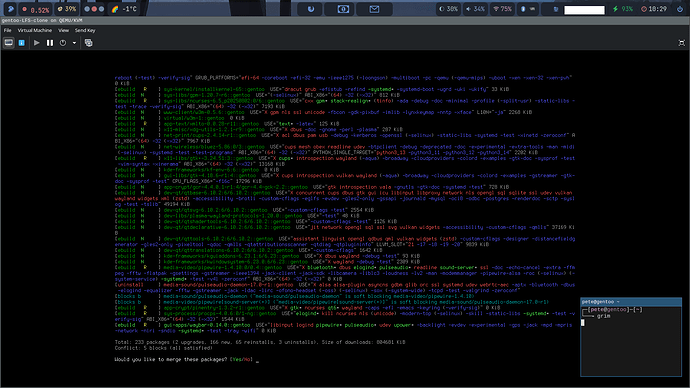Click the gentoo-LFS-clone on QEMU/KVM title bar
This screenshot has height=388, width=690.
click(x=345, y=21)
